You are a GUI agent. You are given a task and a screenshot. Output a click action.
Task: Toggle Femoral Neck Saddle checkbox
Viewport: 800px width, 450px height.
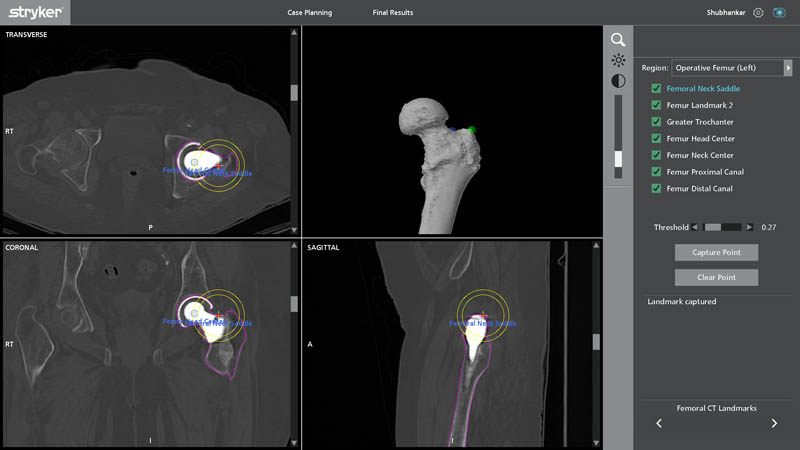click(x=656, y=88)
